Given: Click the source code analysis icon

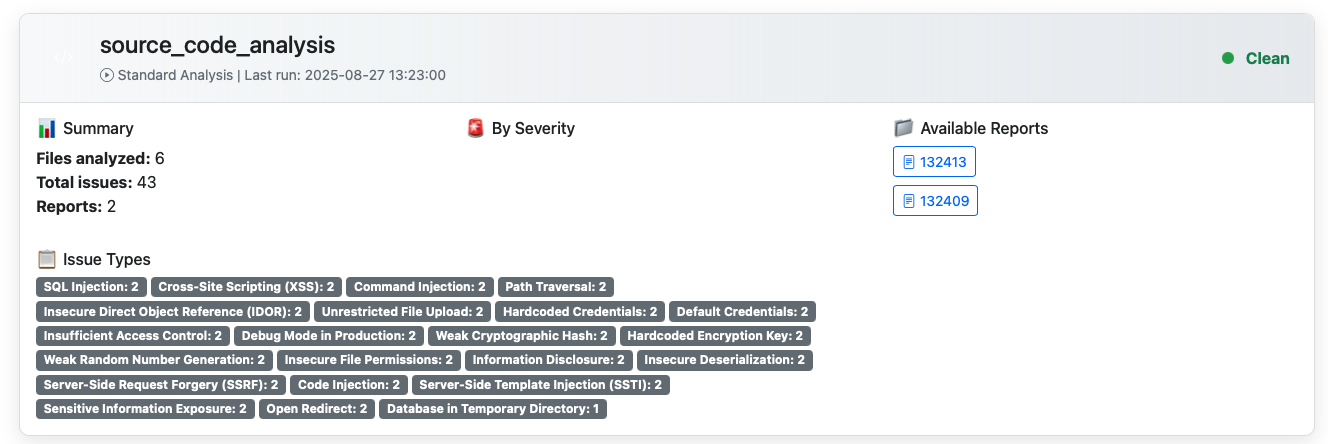Looking at the screenshot, I should pyautogui.click(x=62, y=58).
